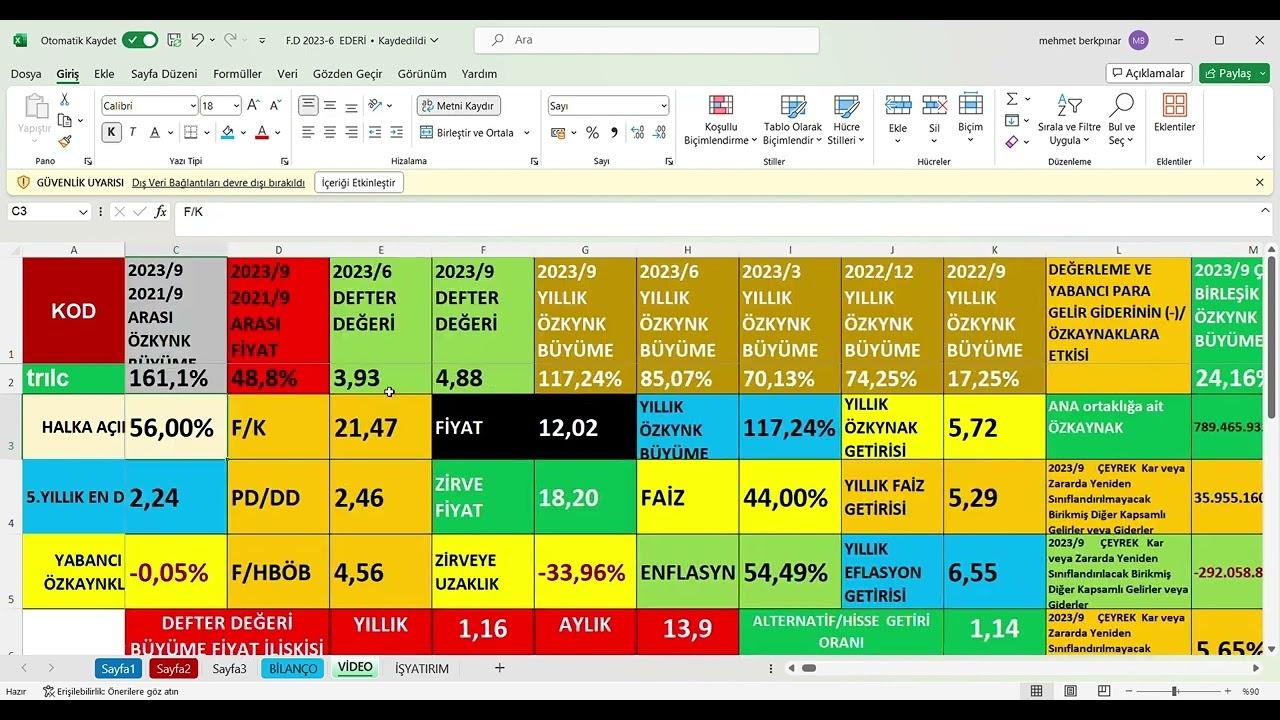
Task: Expand Birleştir ve Ortala dropdown arrow
Action: (x=527, y=133)
